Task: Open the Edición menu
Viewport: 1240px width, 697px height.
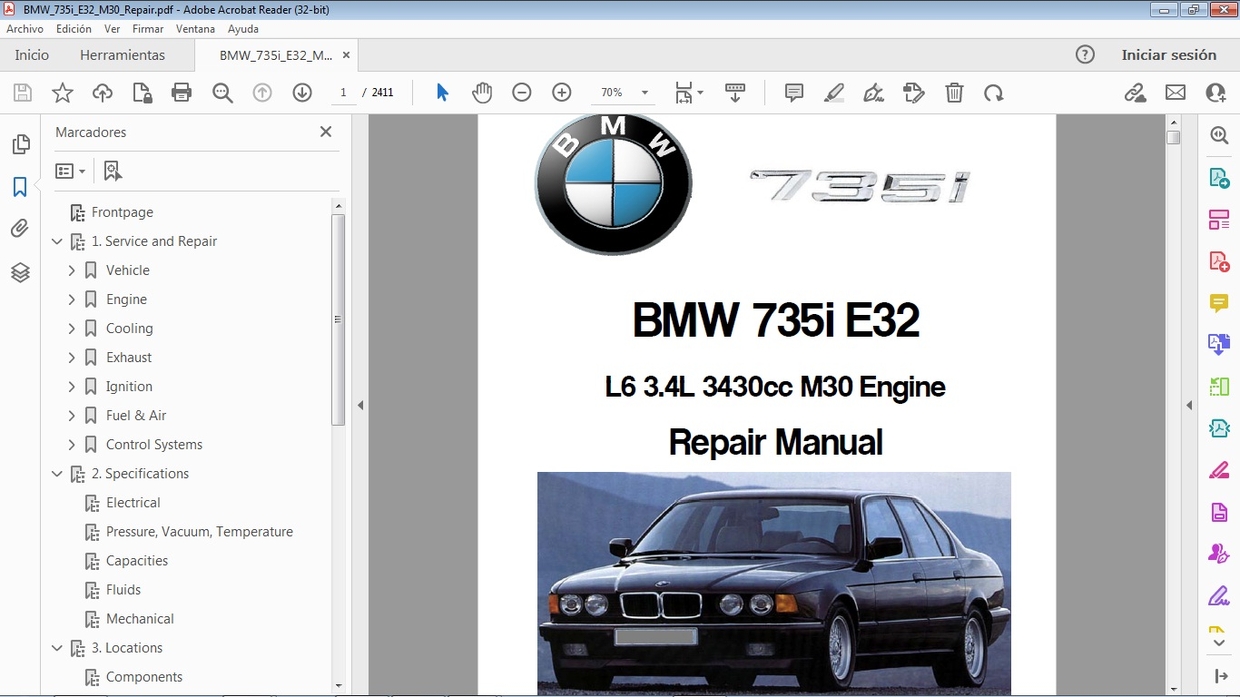Action: (74, 29)
